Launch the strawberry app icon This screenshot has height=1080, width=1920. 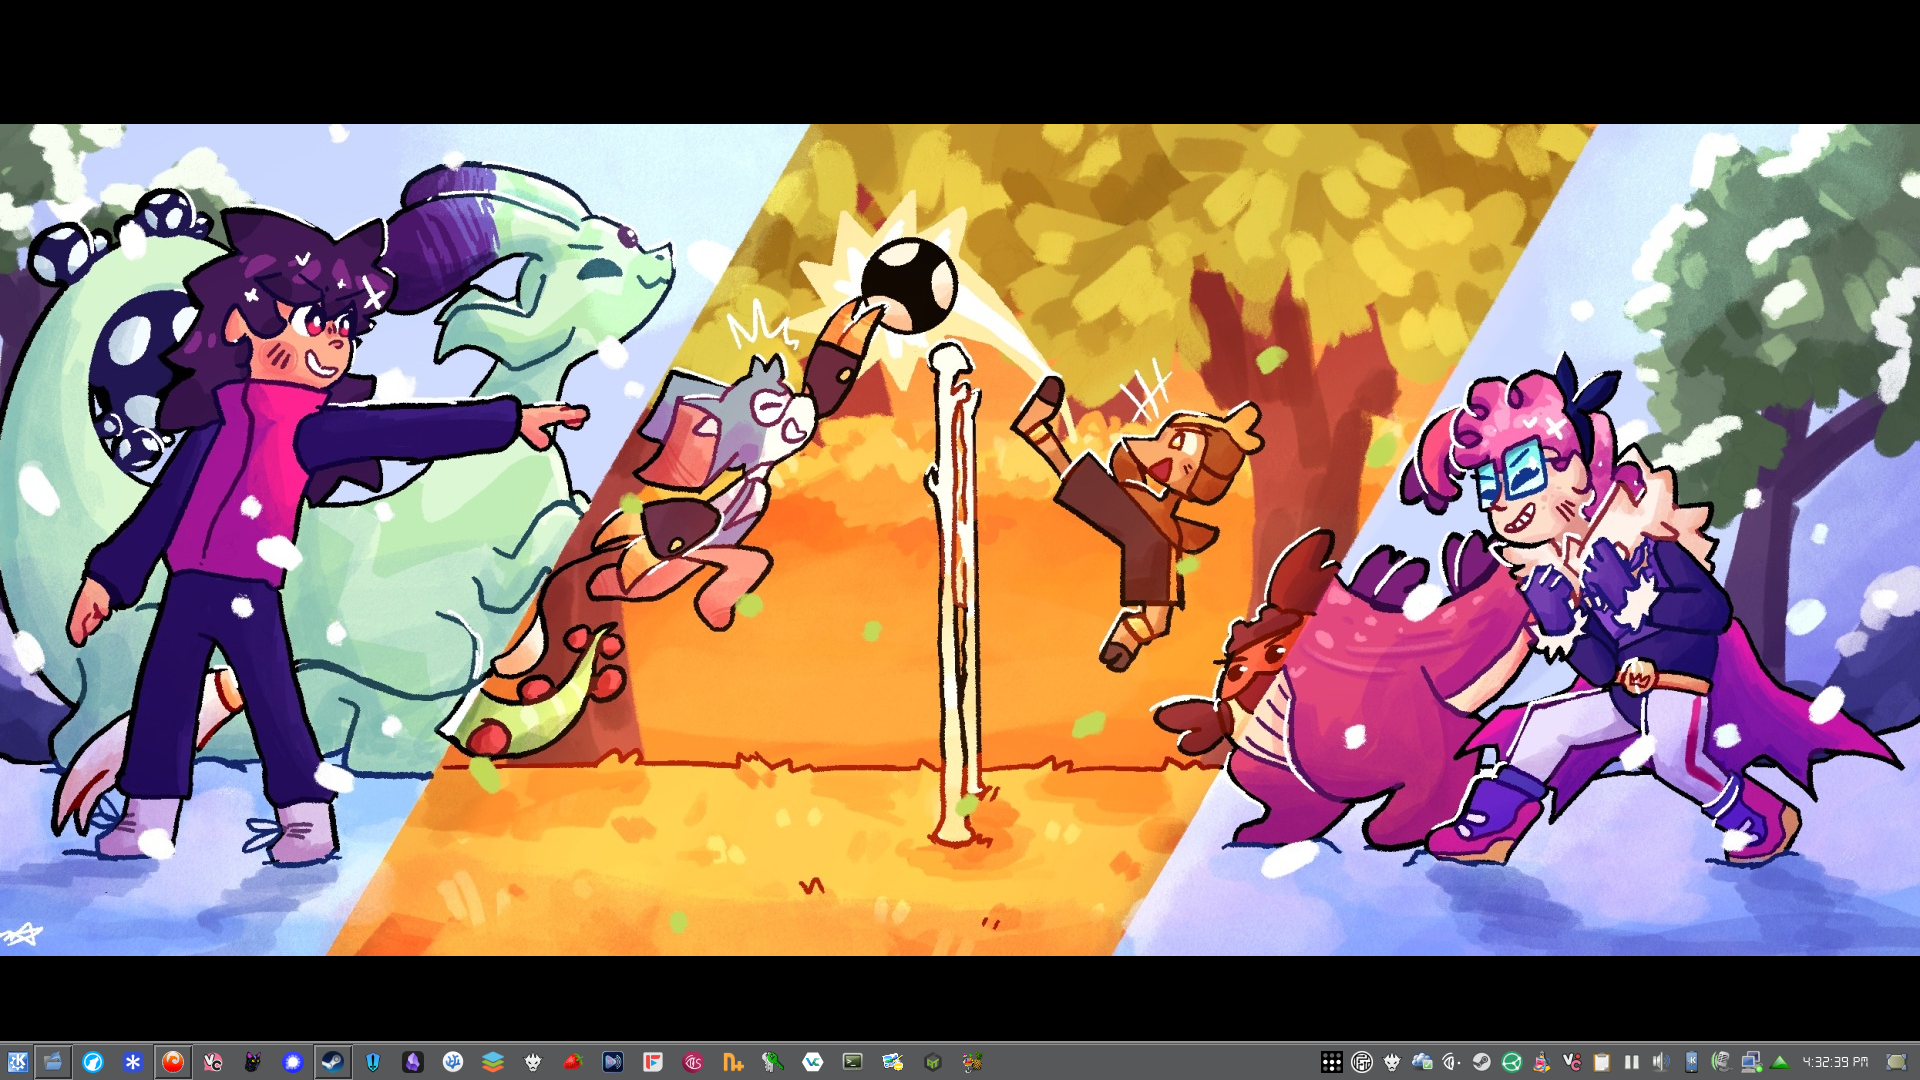point(573,1062)
